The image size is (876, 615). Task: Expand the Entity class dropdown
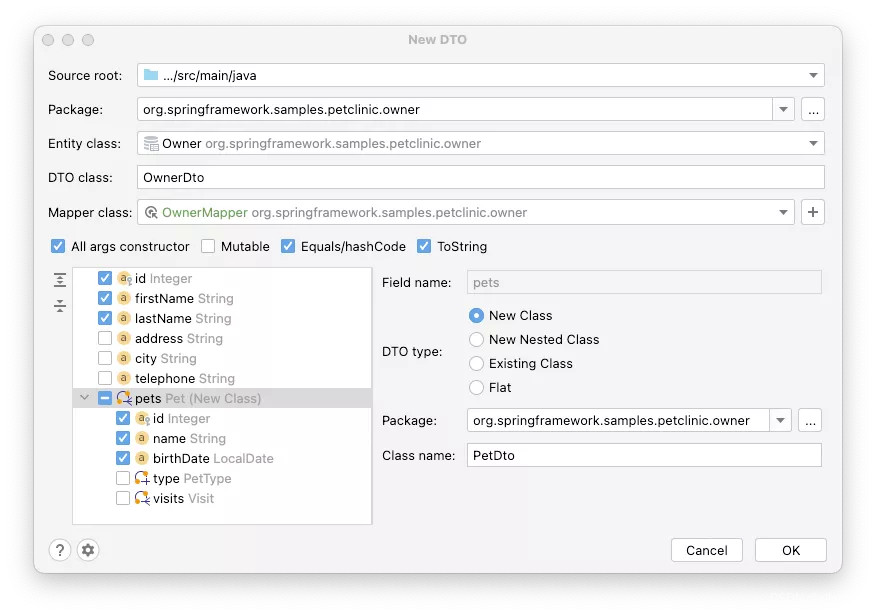[814, 143]
